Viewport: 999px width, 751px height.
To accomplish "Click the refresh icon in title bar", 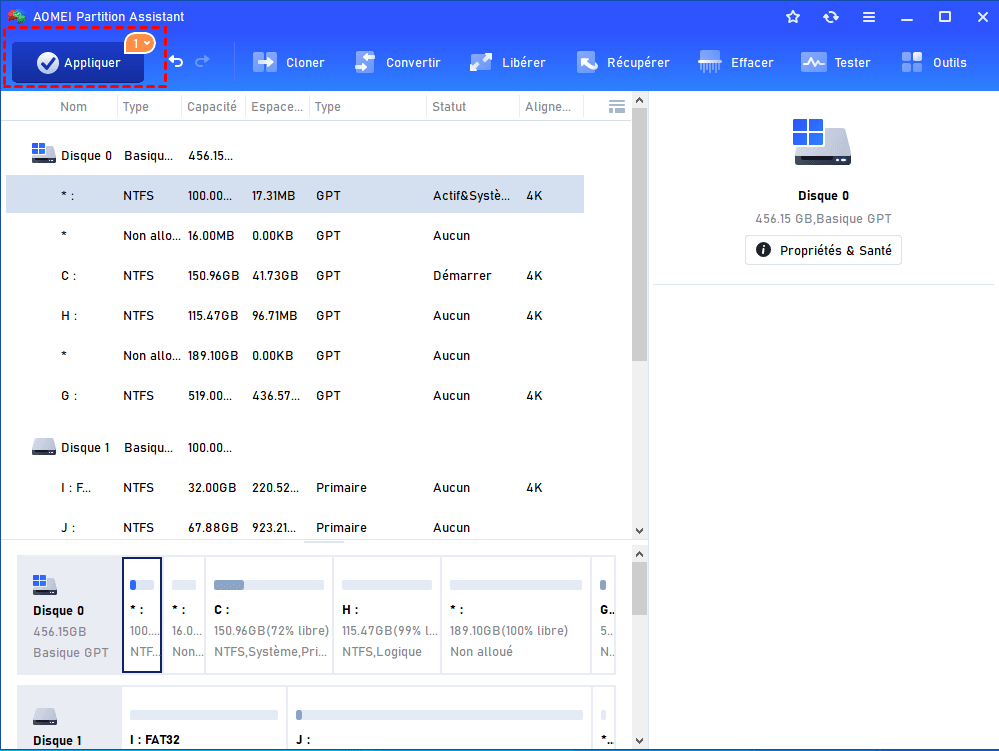I will (x=831, y=17).
